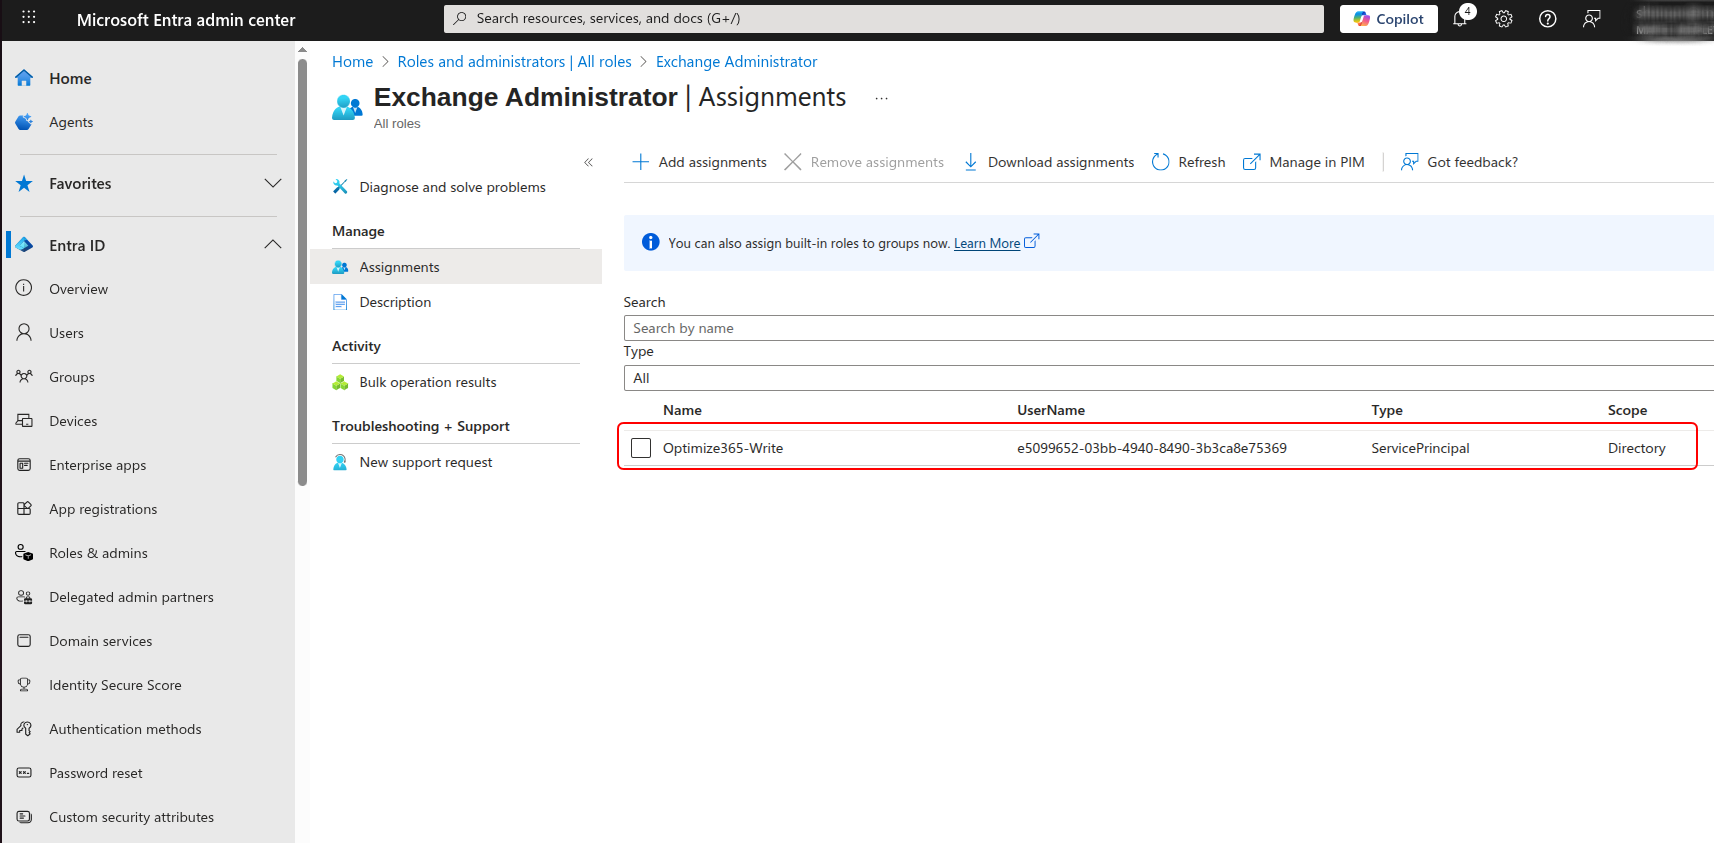Click the Microsoft Entra admin center title

[x=186, y=20]
